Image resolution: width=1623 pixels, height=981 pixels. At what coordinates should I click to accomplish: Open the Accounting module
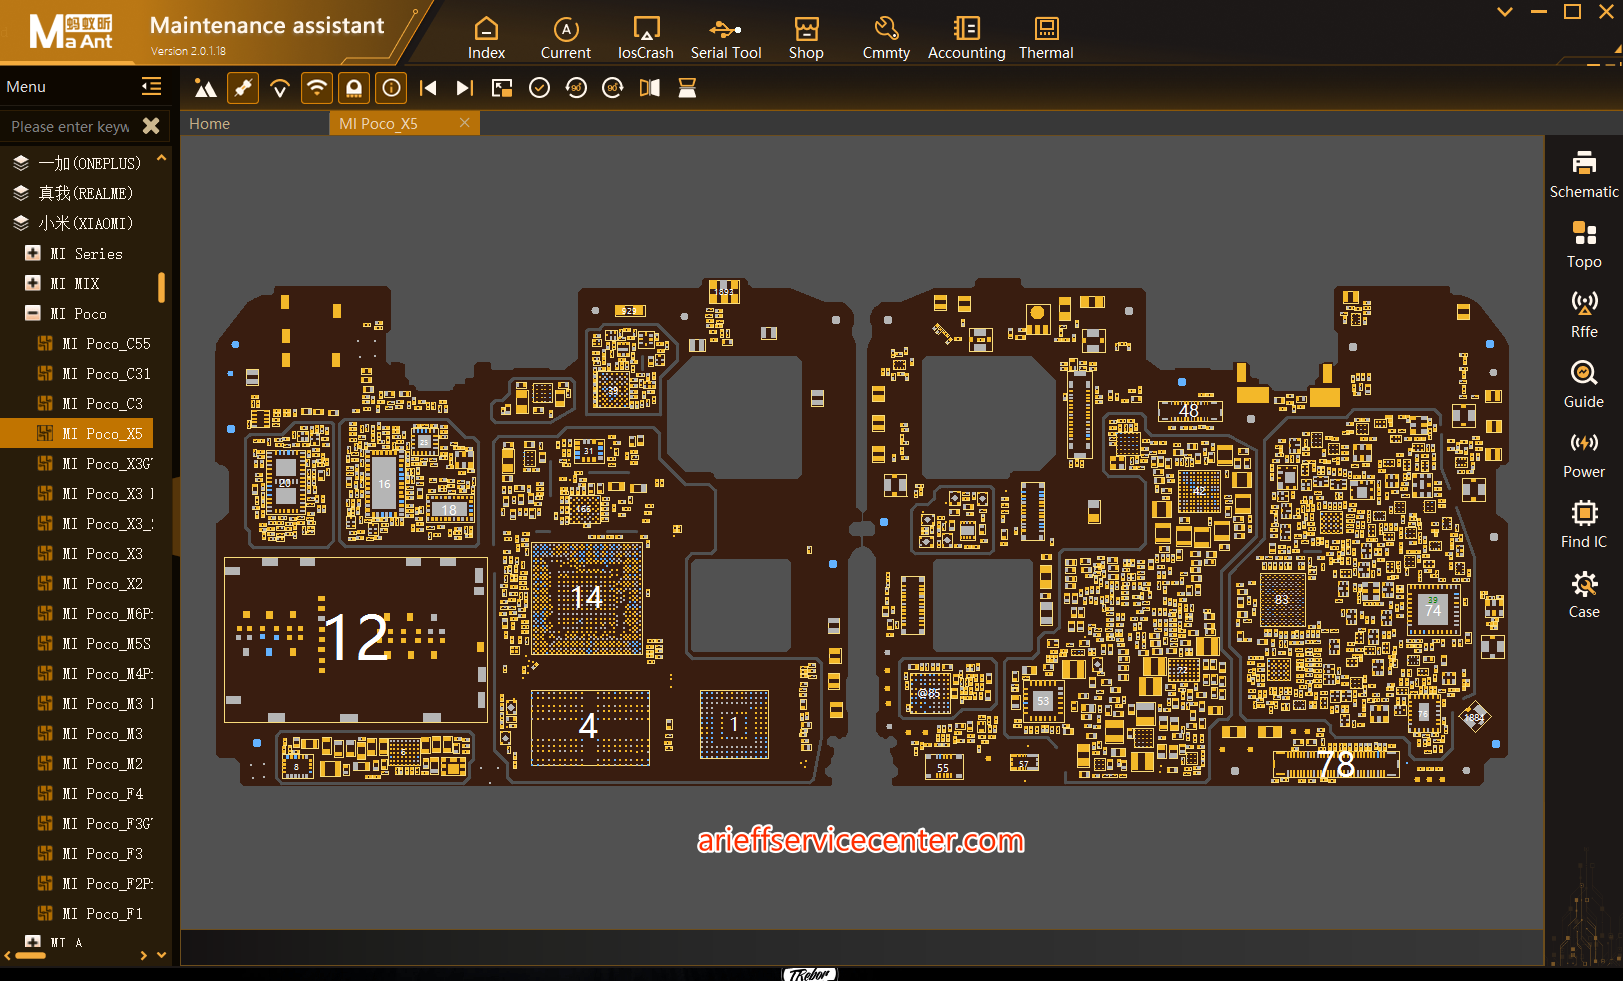(966, 38)
